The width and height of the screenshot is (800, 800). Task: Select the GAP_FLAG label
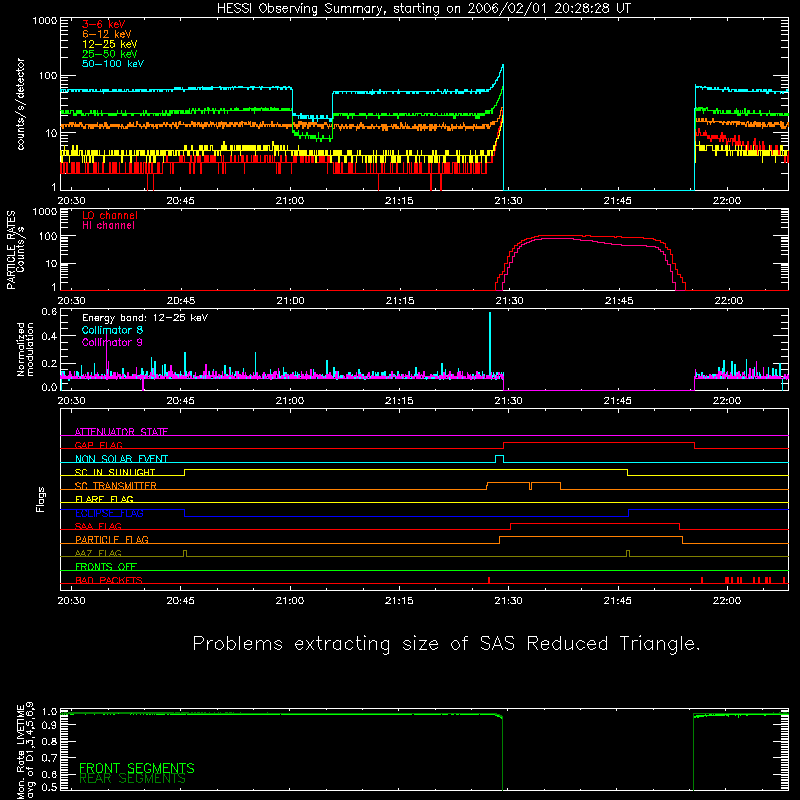pos(98,445)
